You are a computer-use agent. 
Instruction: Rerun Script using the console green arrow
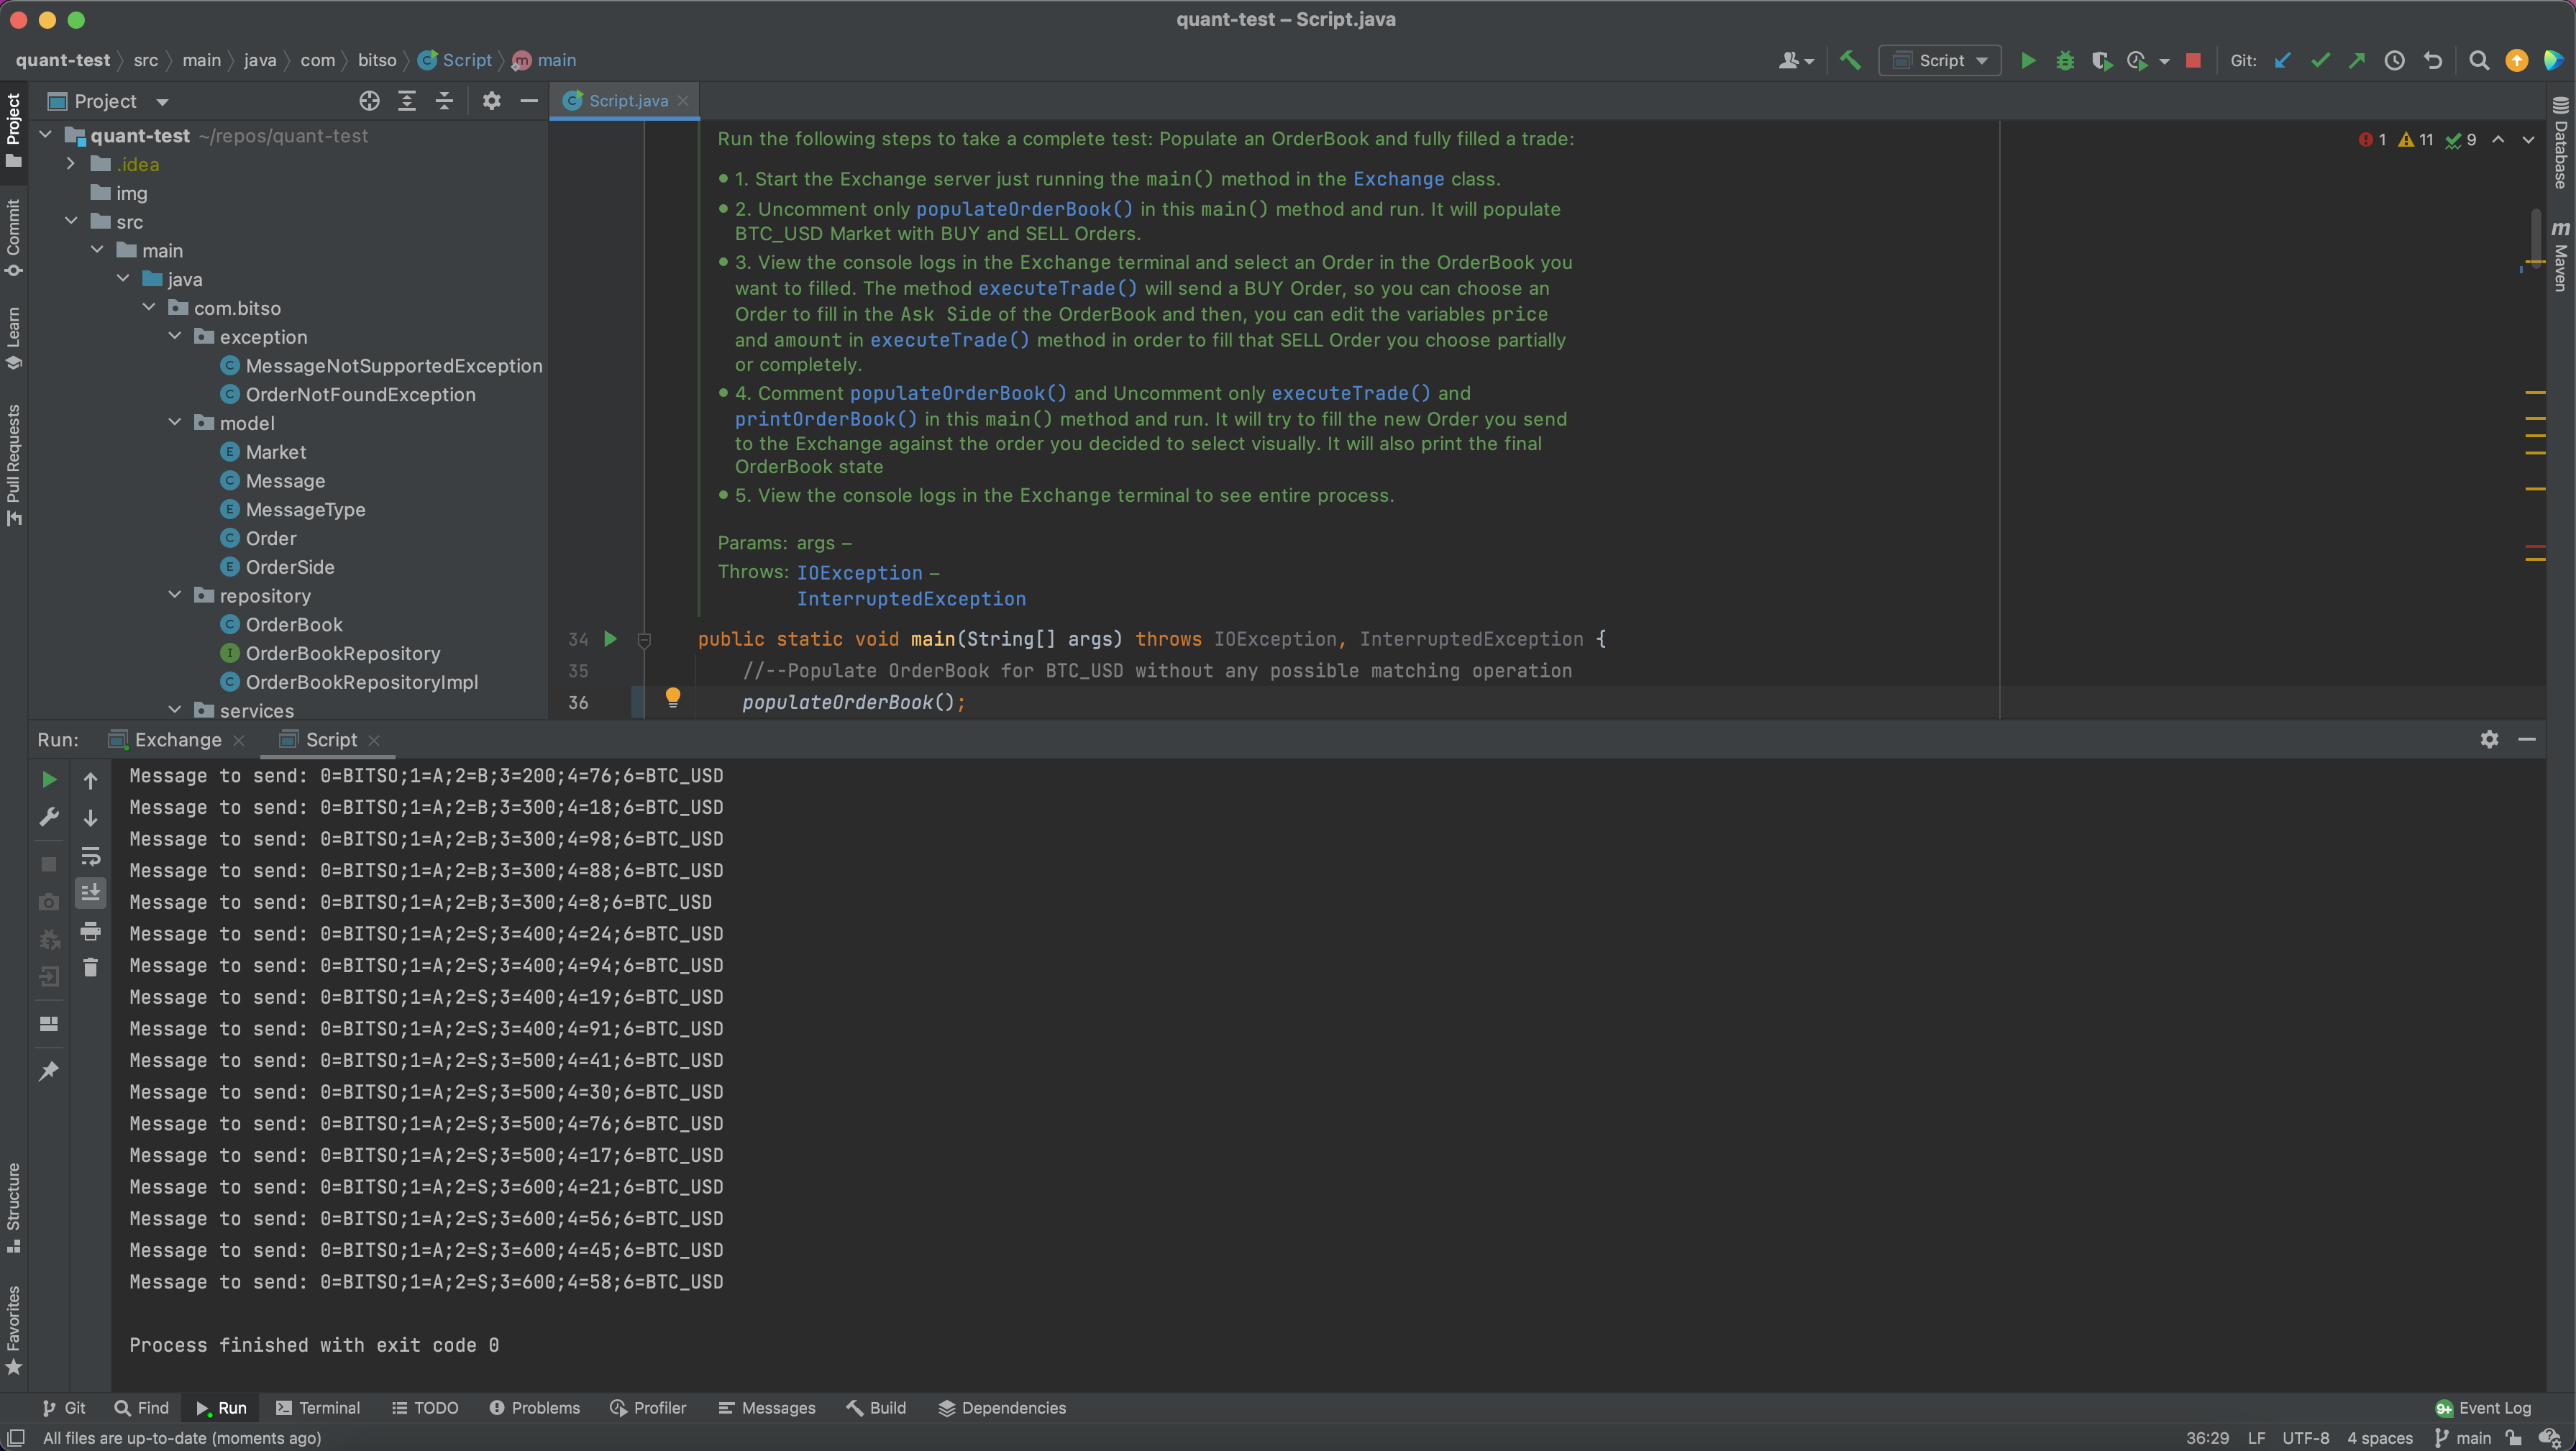pyautogui.click(x=48, y=780)
